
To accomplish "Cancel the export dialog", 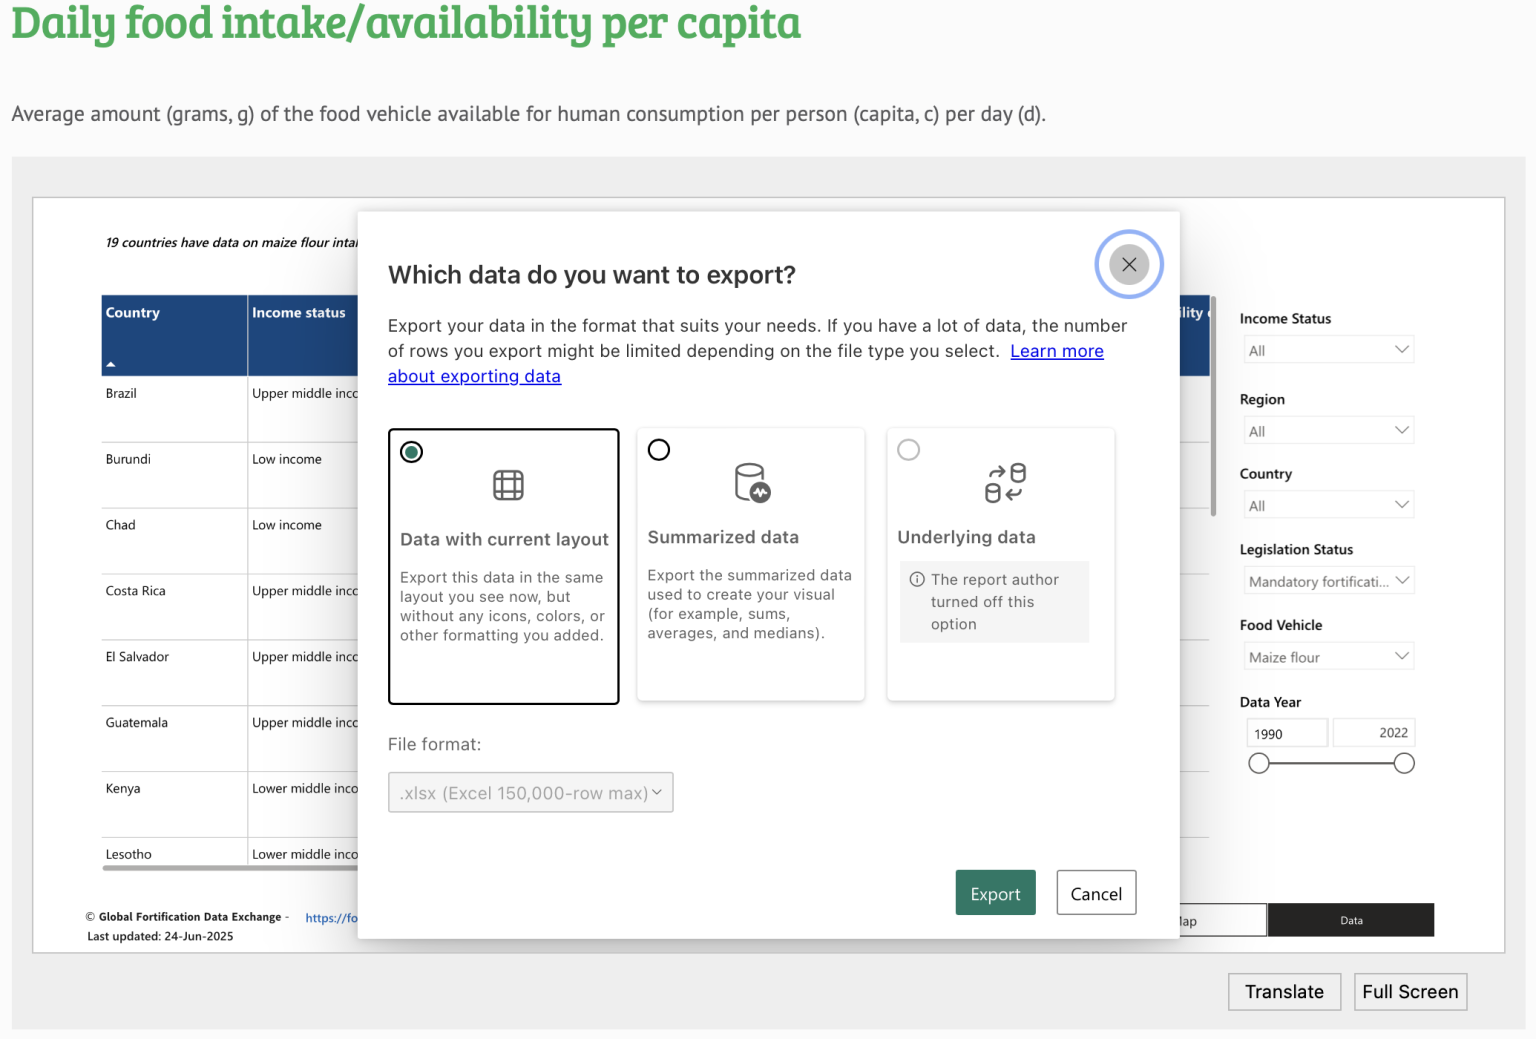I will click(1096, 894).
